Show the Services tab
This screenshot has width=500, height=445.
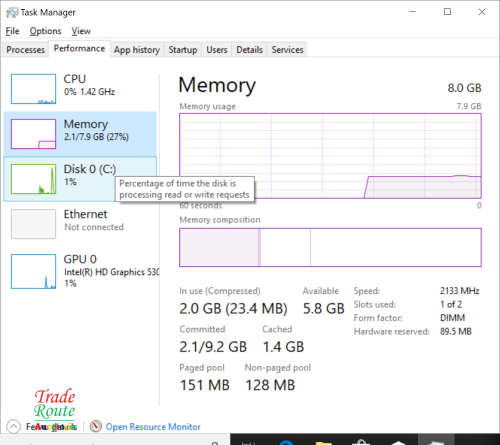pos(287,50)
